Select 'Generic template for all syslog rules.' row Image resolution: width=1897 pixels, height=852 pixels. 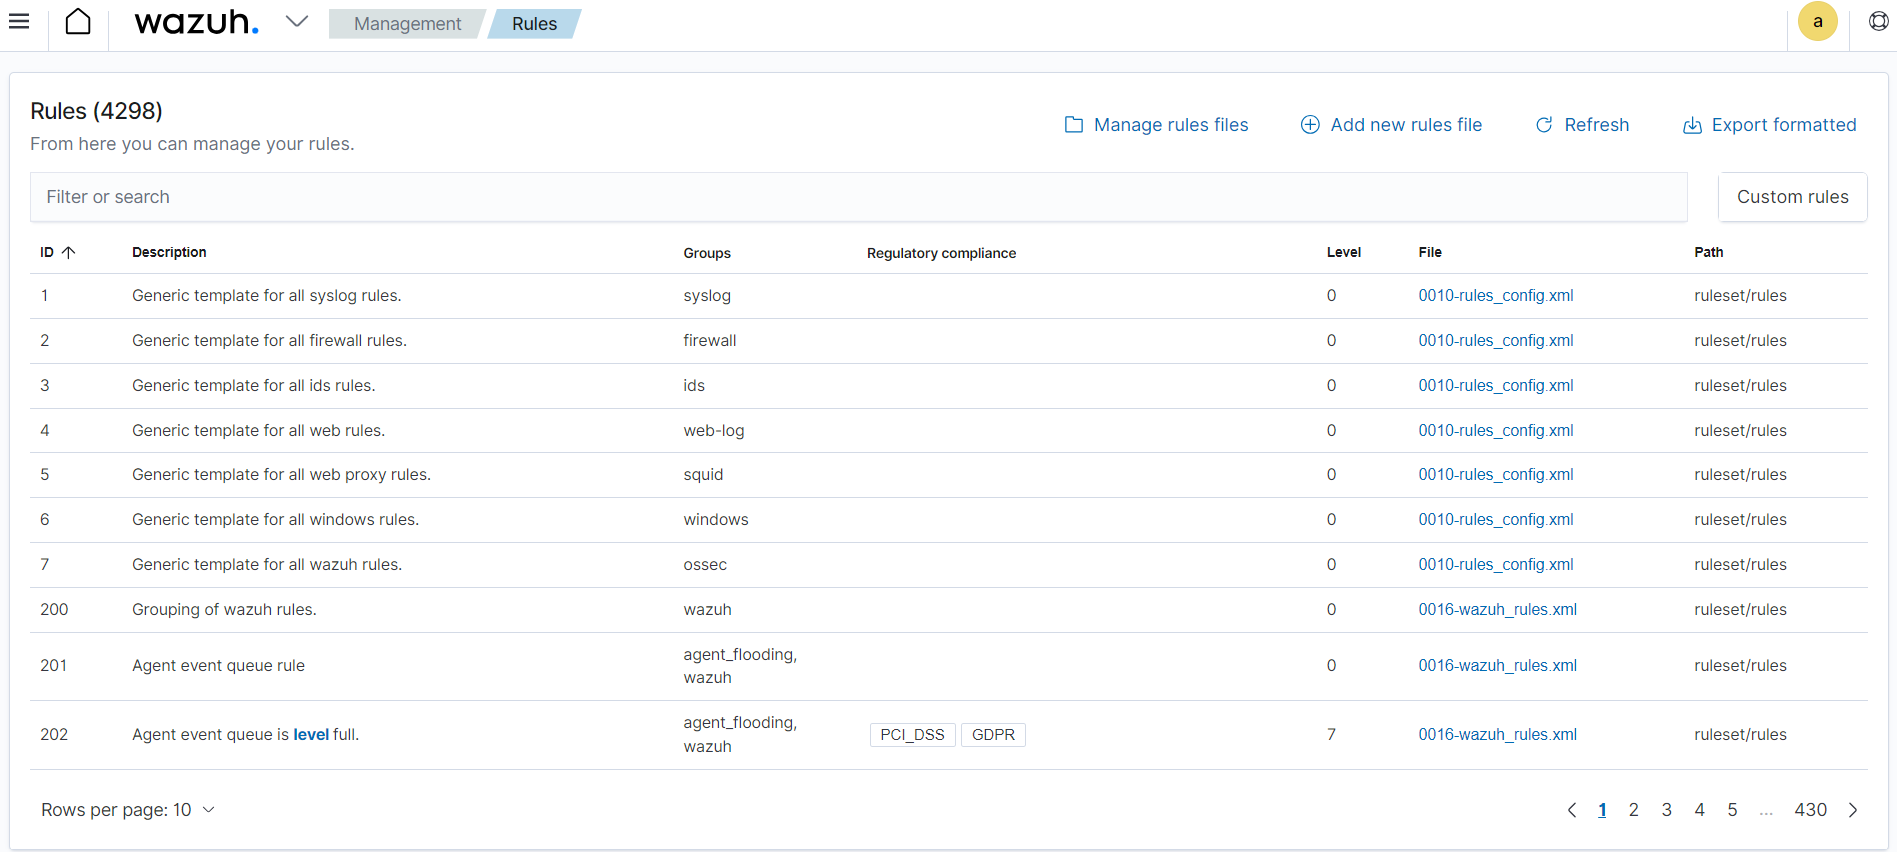point(948,296)
